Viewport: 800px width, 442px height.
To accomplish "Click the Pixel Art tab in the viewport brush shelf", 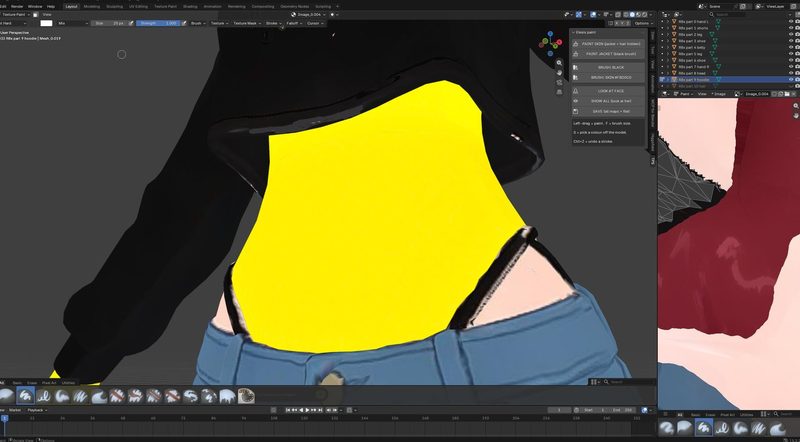I will click(x=49, y=382).
